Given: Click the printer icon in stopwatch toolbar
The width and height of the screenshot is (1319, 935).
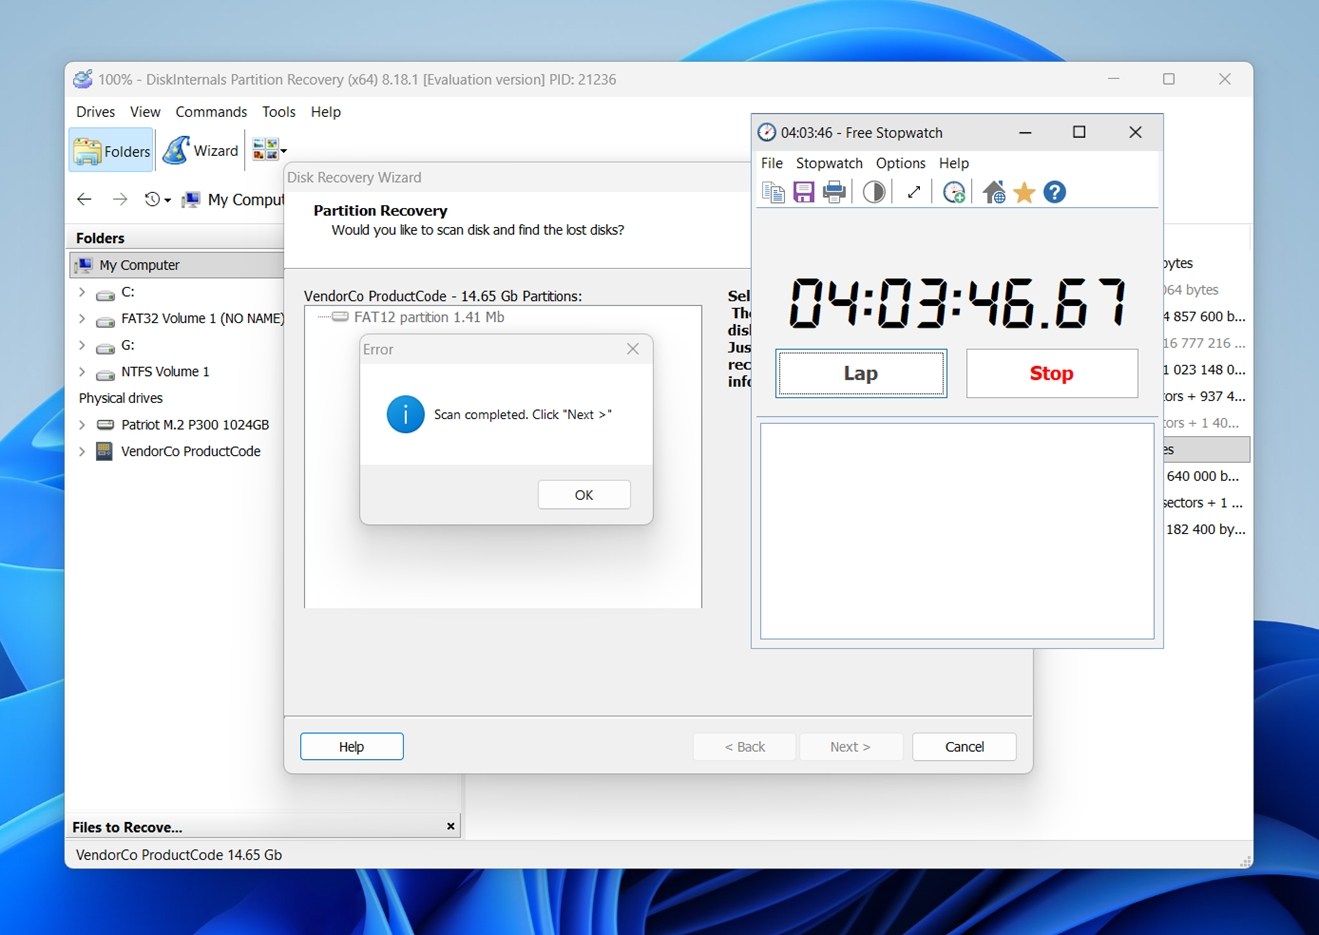Looking at the screenshot, I should pos(834,192).
